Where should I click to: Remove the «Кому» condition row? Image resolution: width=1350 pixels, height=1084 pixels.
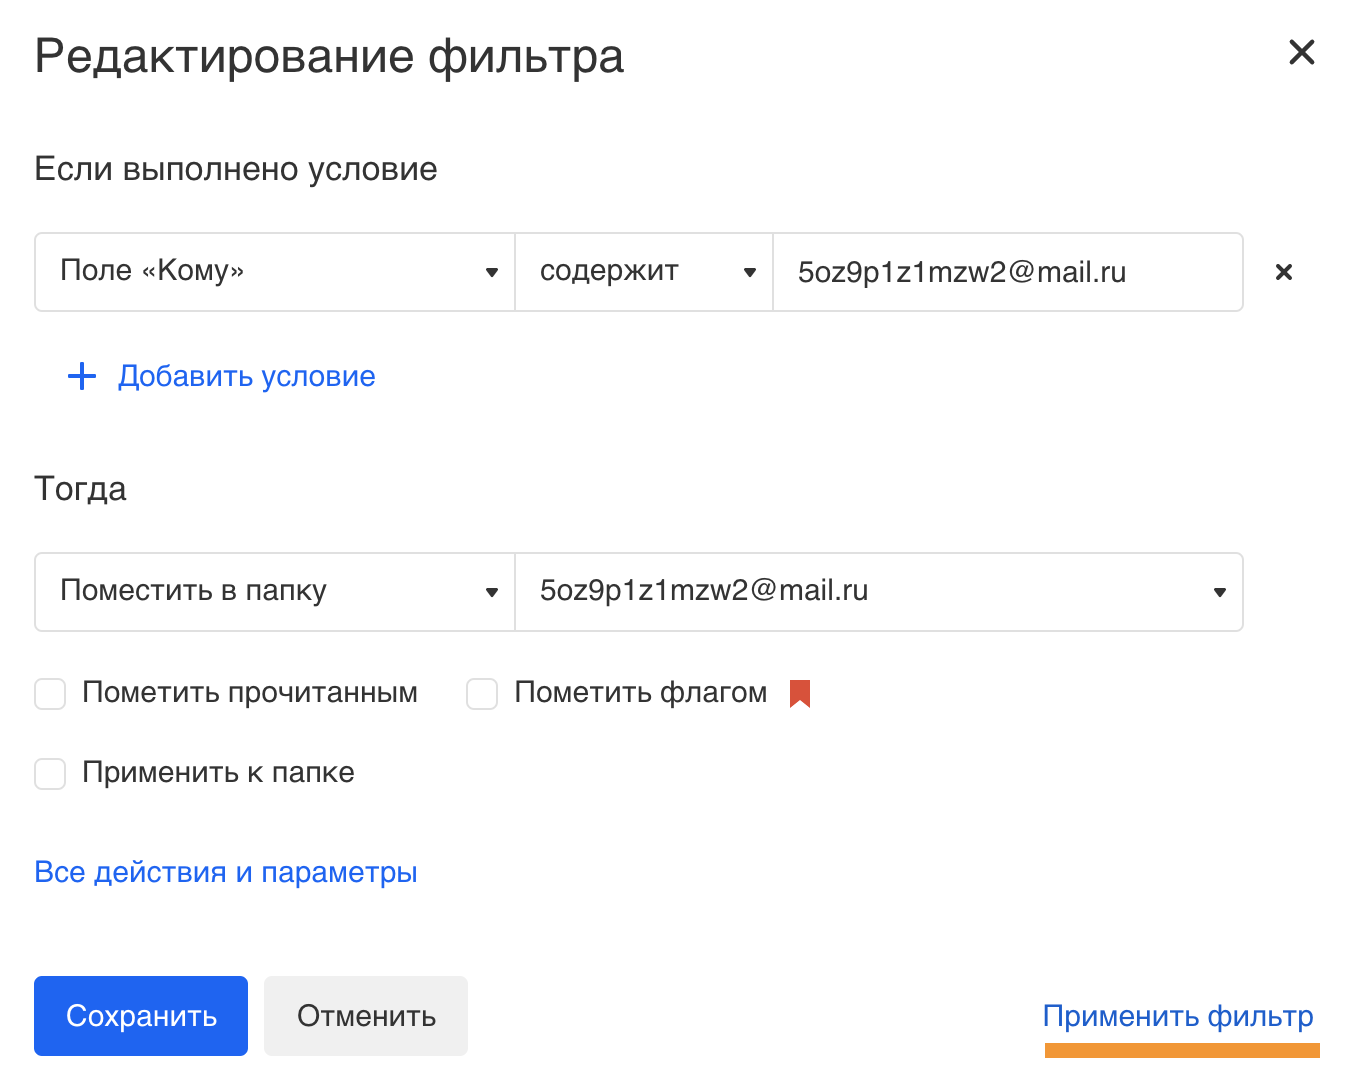click(1284, 272)
